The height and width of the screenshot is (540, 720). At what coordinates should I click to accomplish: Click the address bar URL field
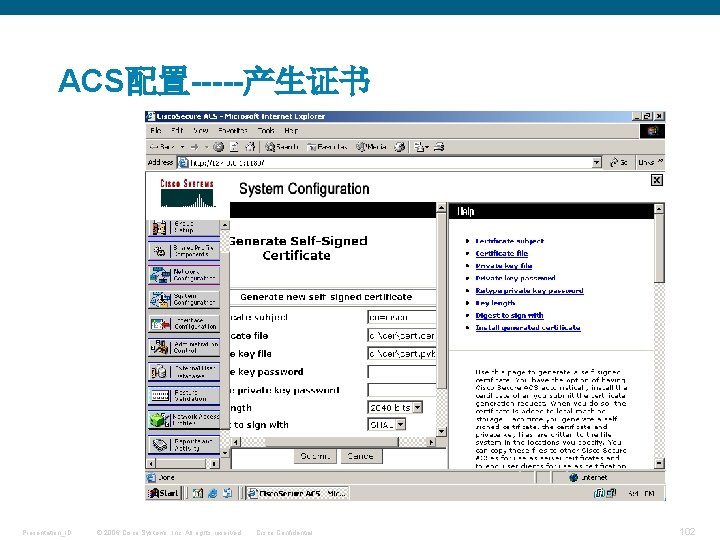385,162
